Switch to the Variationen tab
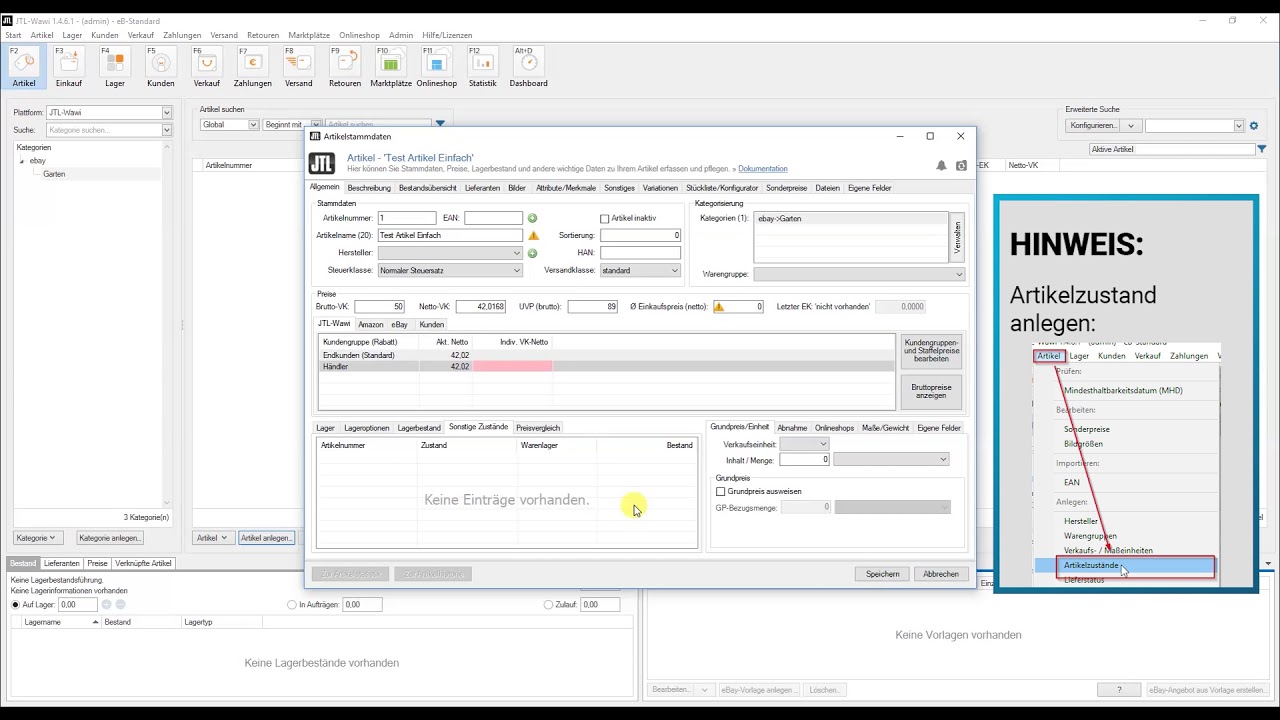 660,188
